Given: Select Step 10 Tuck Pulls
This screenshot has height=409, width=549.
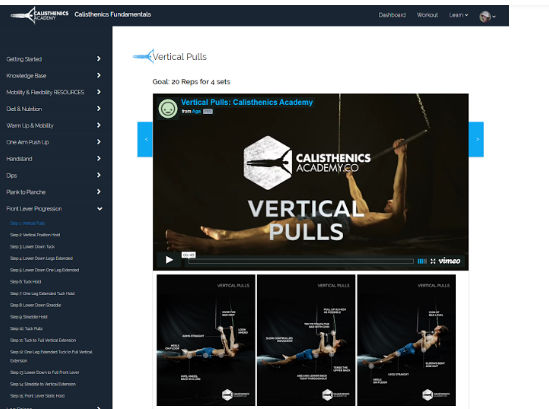Looking at the screenshot, I should pyautogui.click(x=26, y=328).
